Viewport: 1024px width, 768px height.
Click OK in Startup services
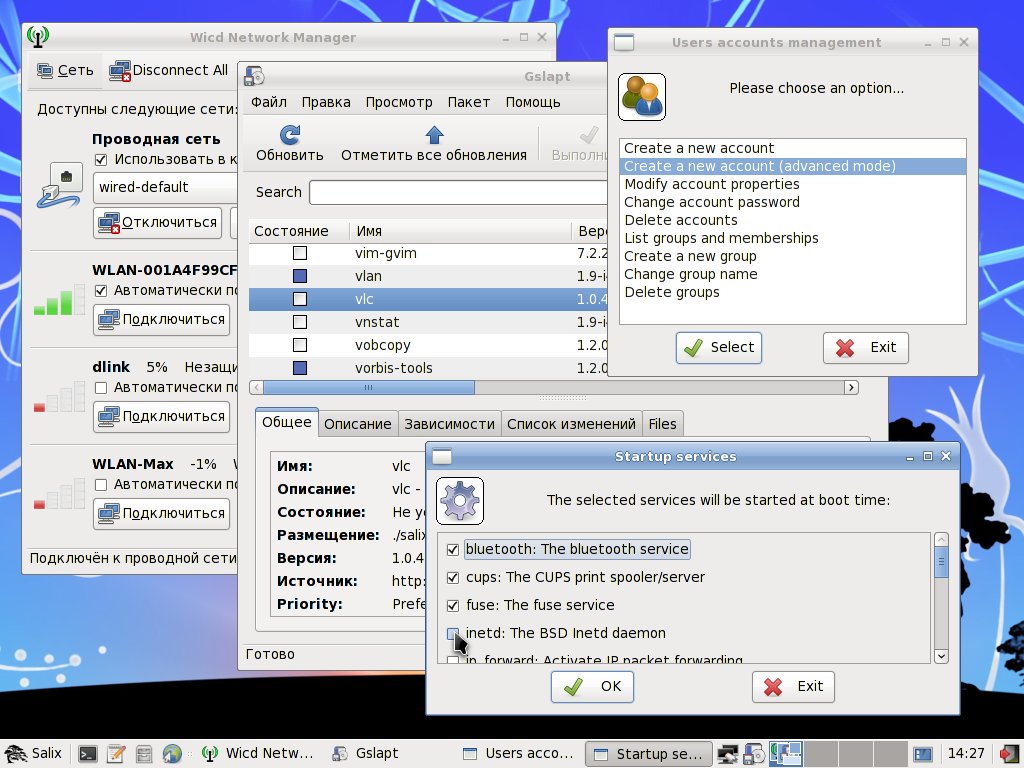coord(592,687)
